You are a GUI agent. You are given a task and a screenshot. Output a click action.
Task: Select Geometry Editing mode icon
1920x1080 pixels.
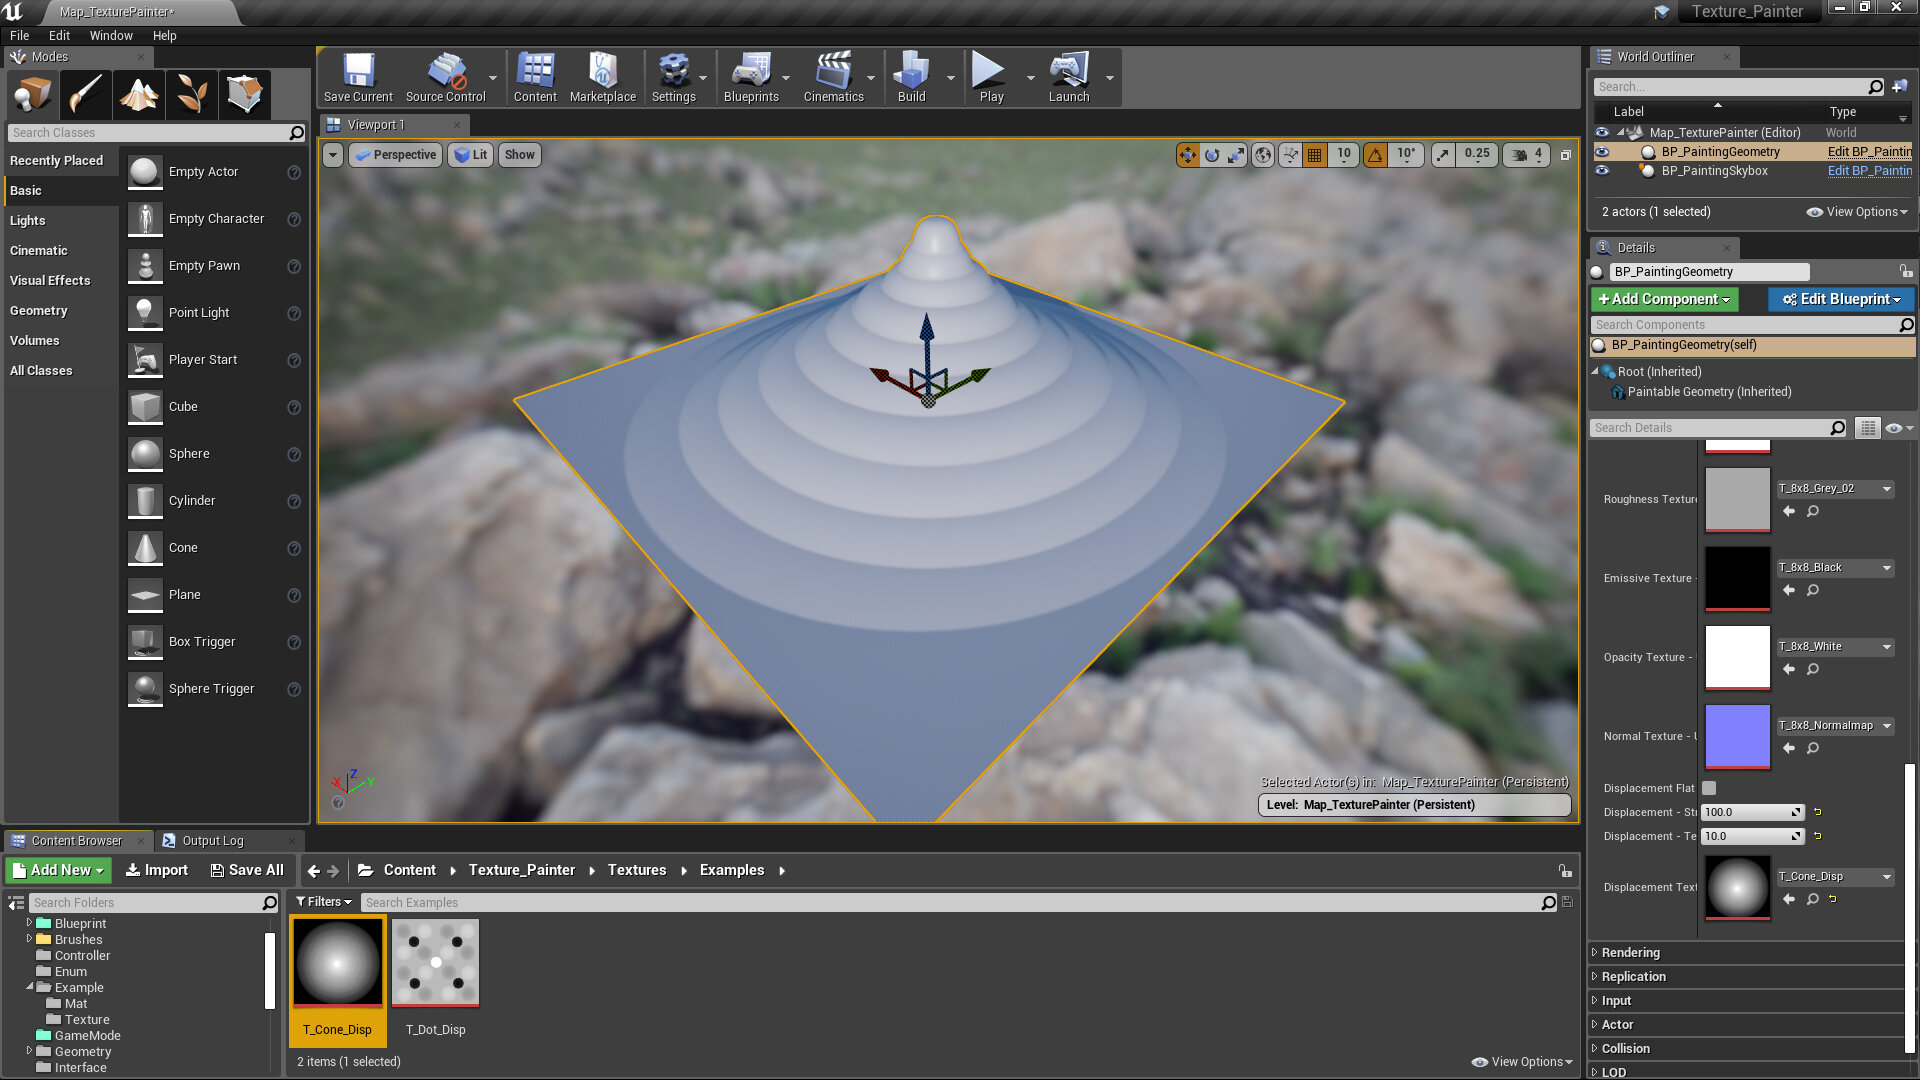point(245,95)
